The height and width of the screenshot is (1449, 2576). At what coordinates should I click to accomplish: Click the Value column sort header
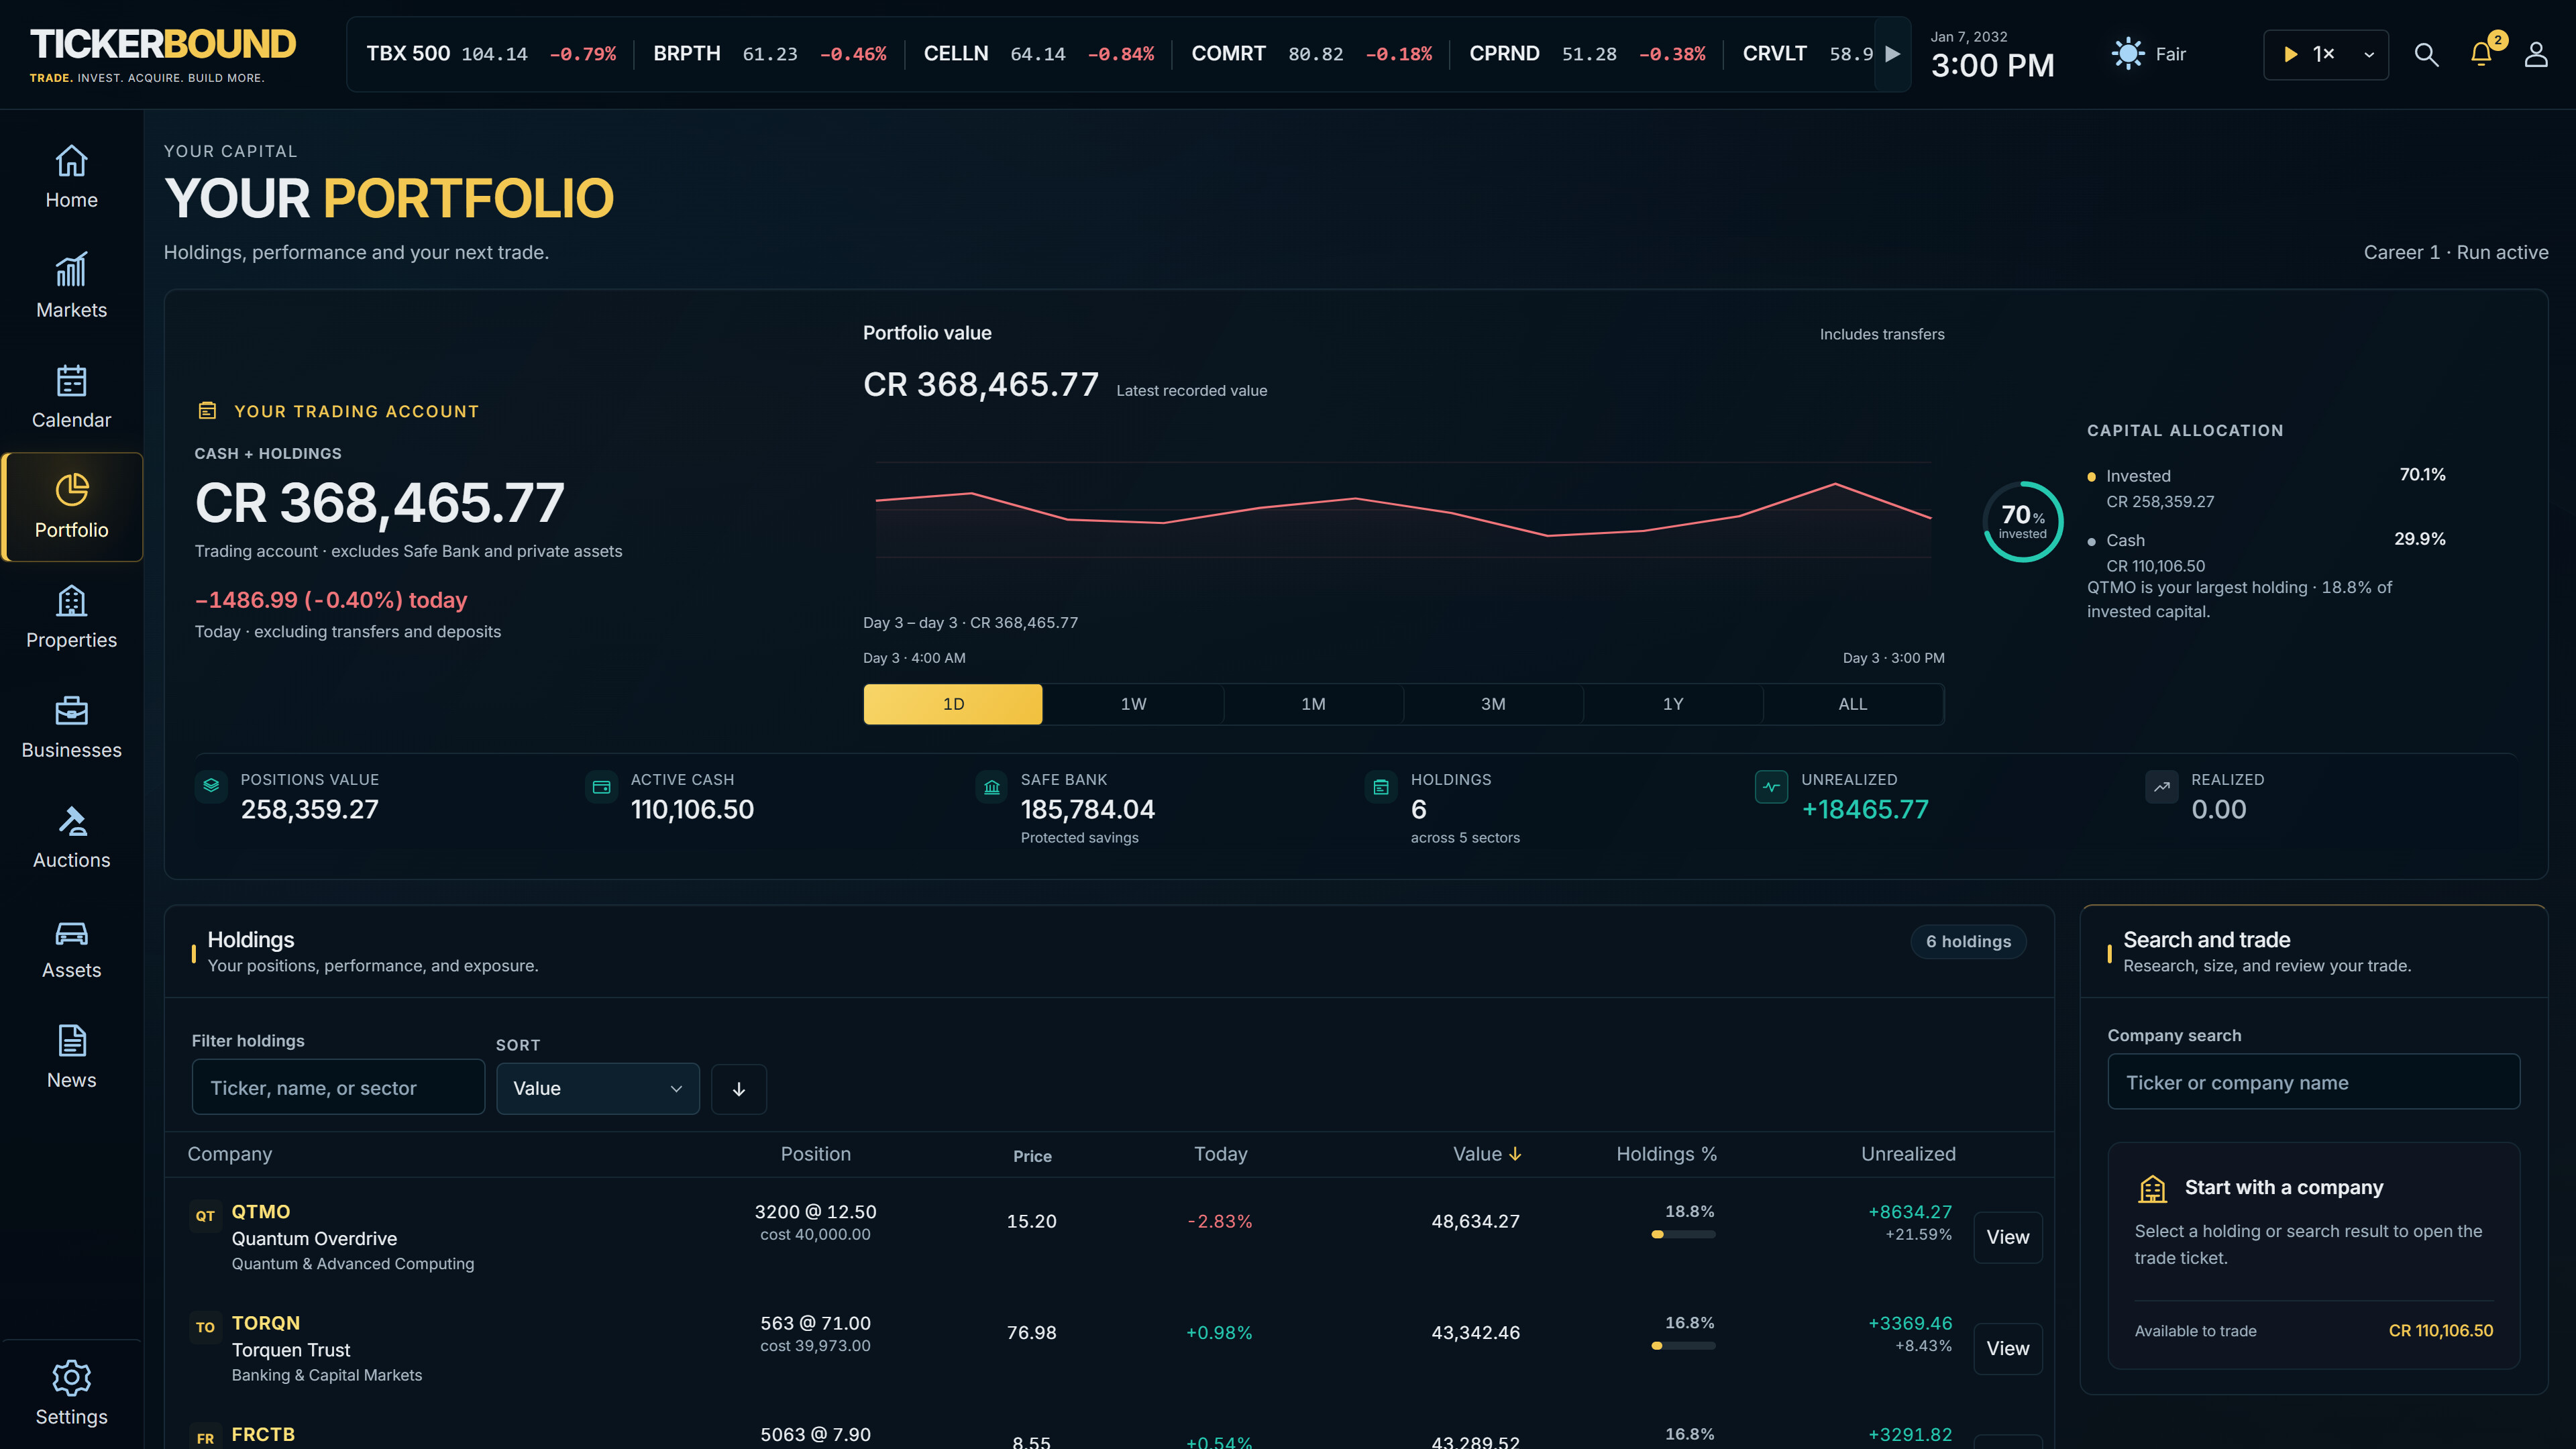pos(1486,1154)
